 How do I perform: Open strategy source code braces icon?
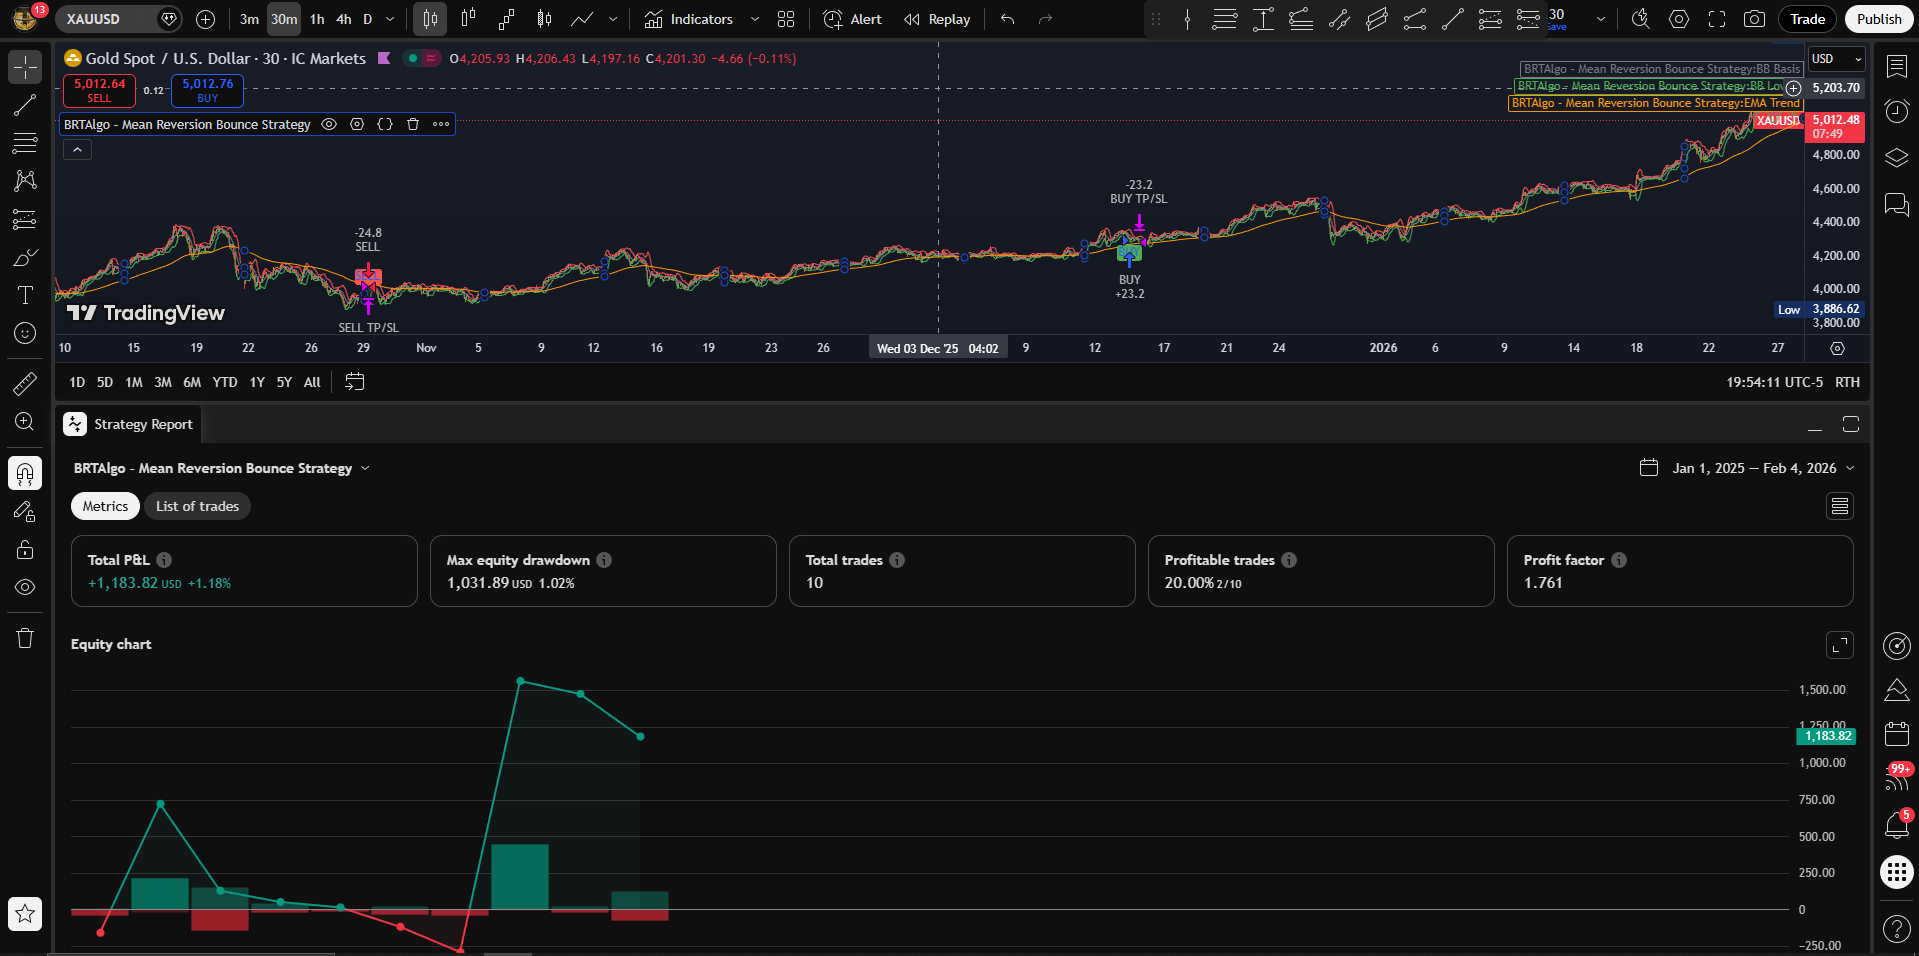coord(385,124)
